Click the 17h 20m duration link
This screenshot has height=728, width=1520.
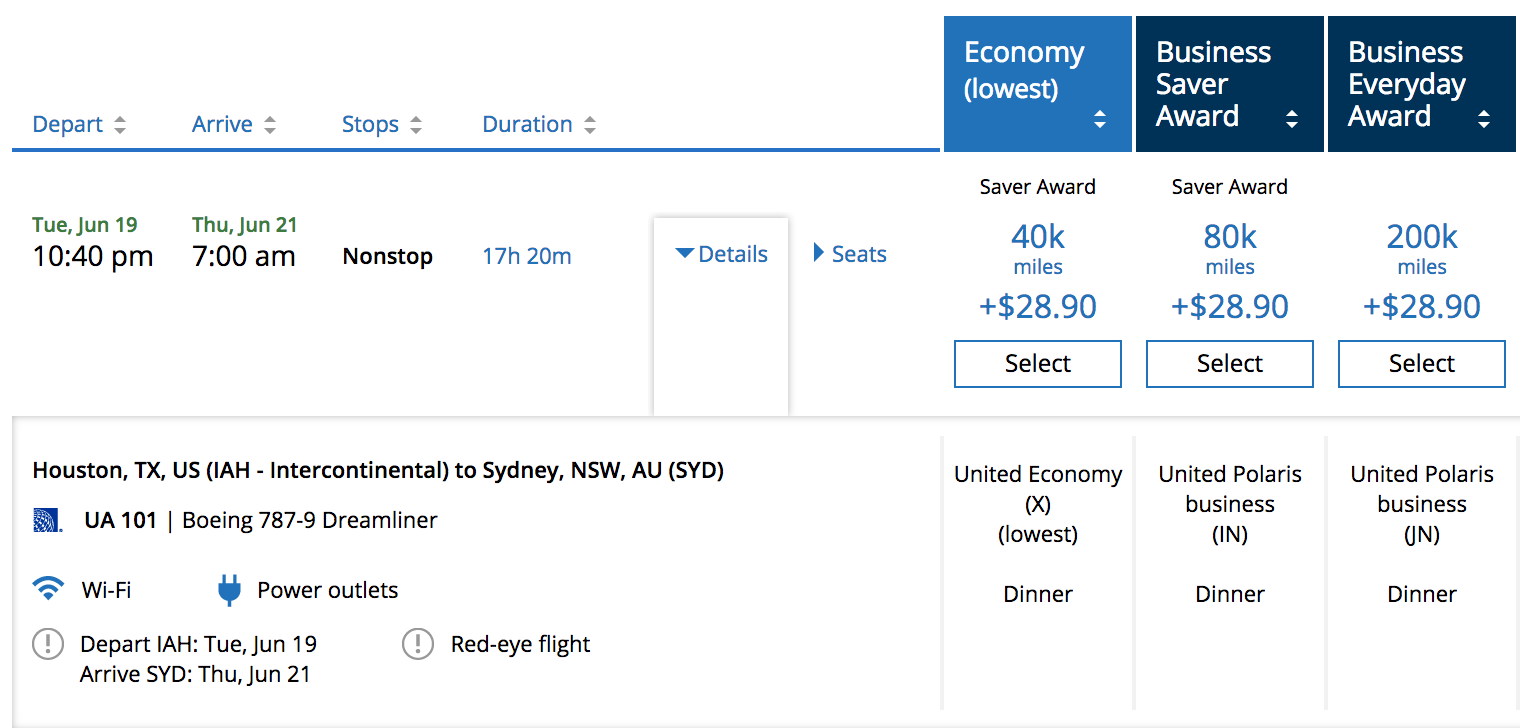[527, 256]
